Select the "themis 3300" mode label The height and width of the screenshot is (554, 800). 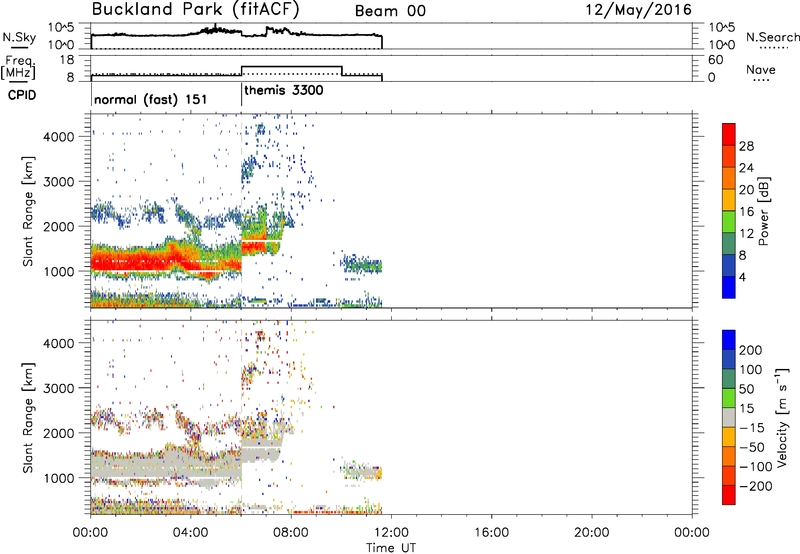pos(284,90)
